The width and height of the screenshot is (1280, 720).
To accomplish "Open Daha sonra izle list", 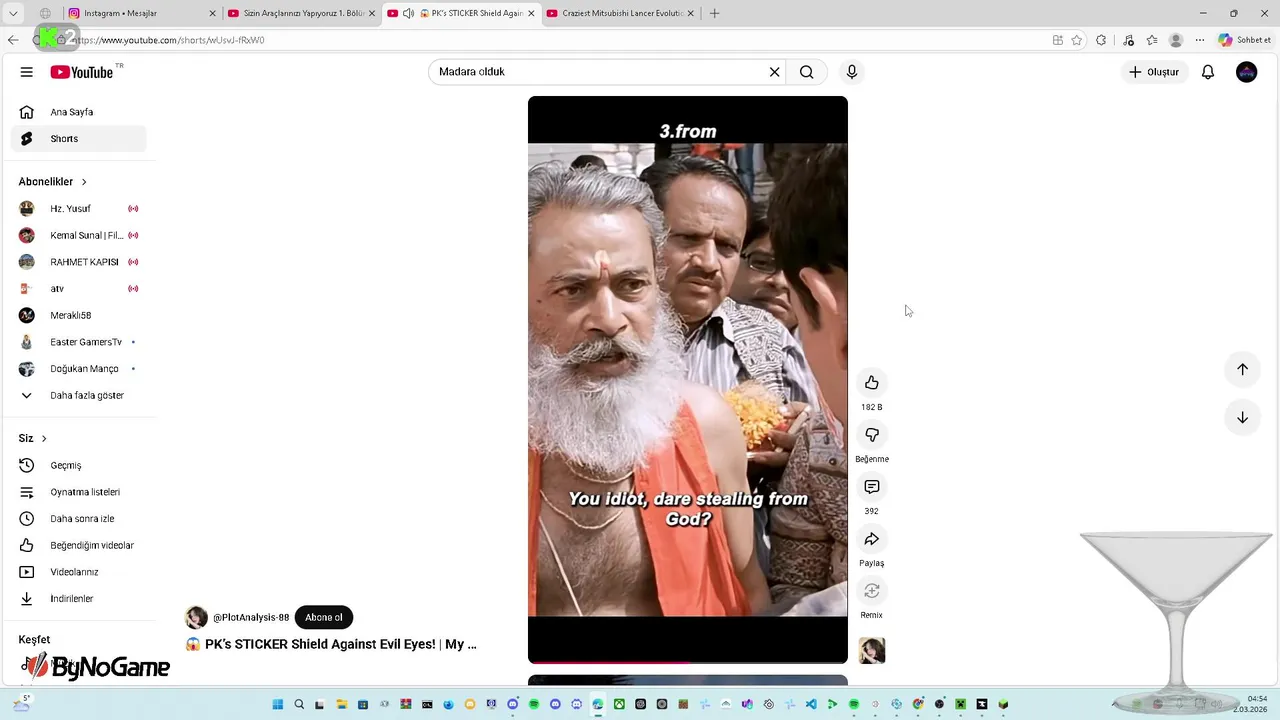I will (78, 519).
